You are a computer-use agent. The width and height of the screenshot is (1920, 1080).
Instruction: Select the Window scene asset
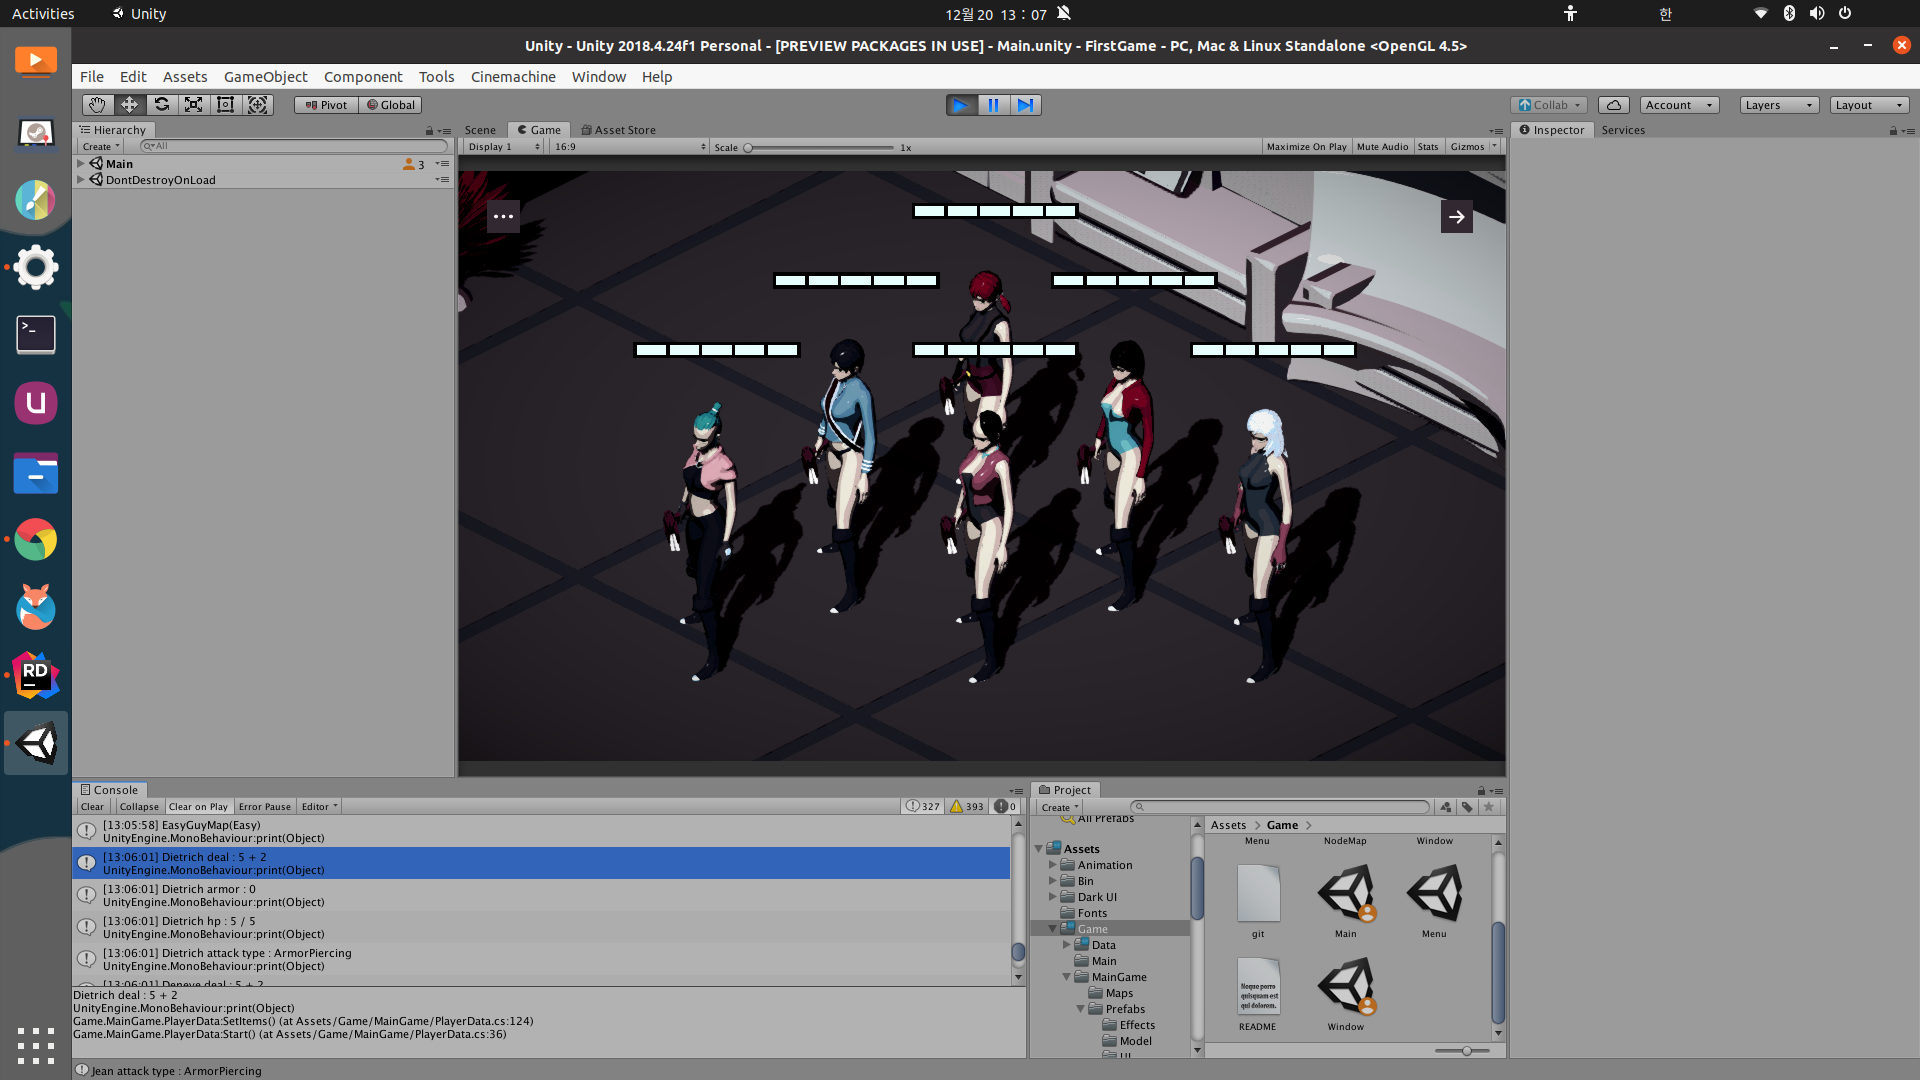tap(1346, 994)
